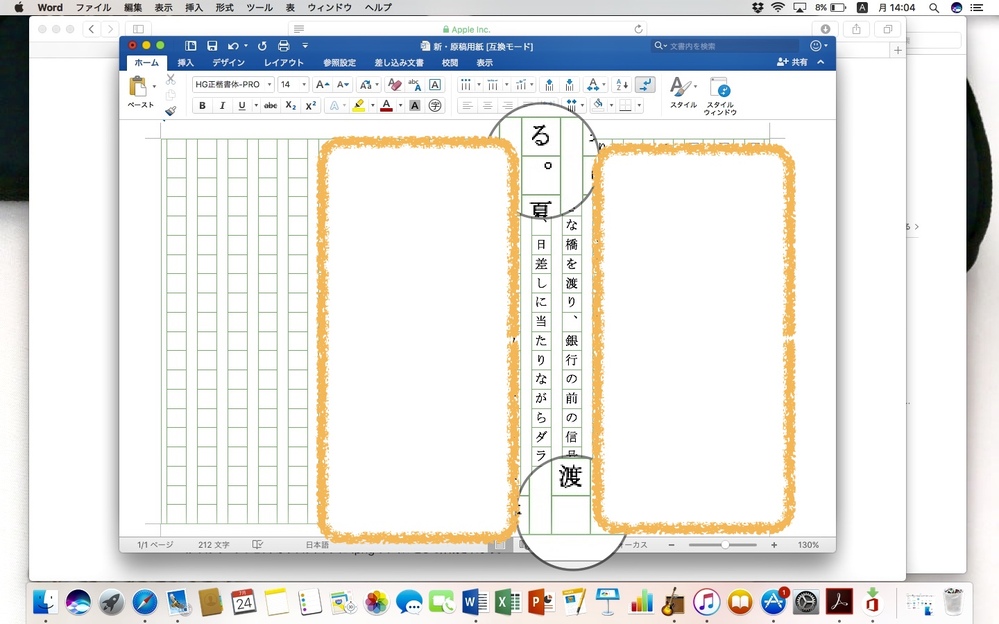Toggle Bold formatting
The image size is (999, 624).
(x=202, y=105)
